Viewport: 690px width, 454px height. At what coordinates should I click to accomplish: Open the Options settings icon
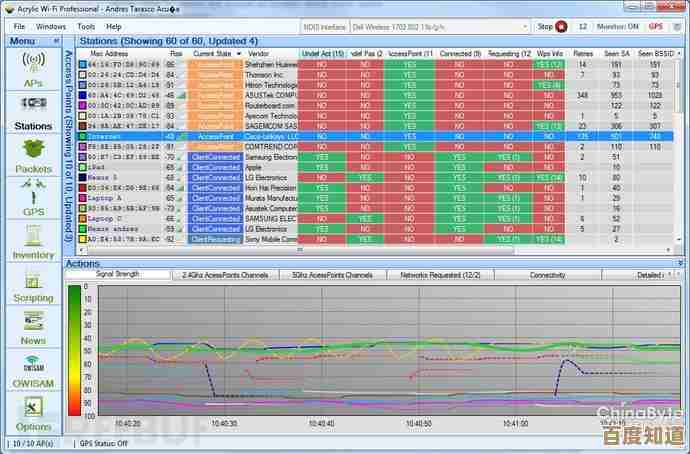32,412
